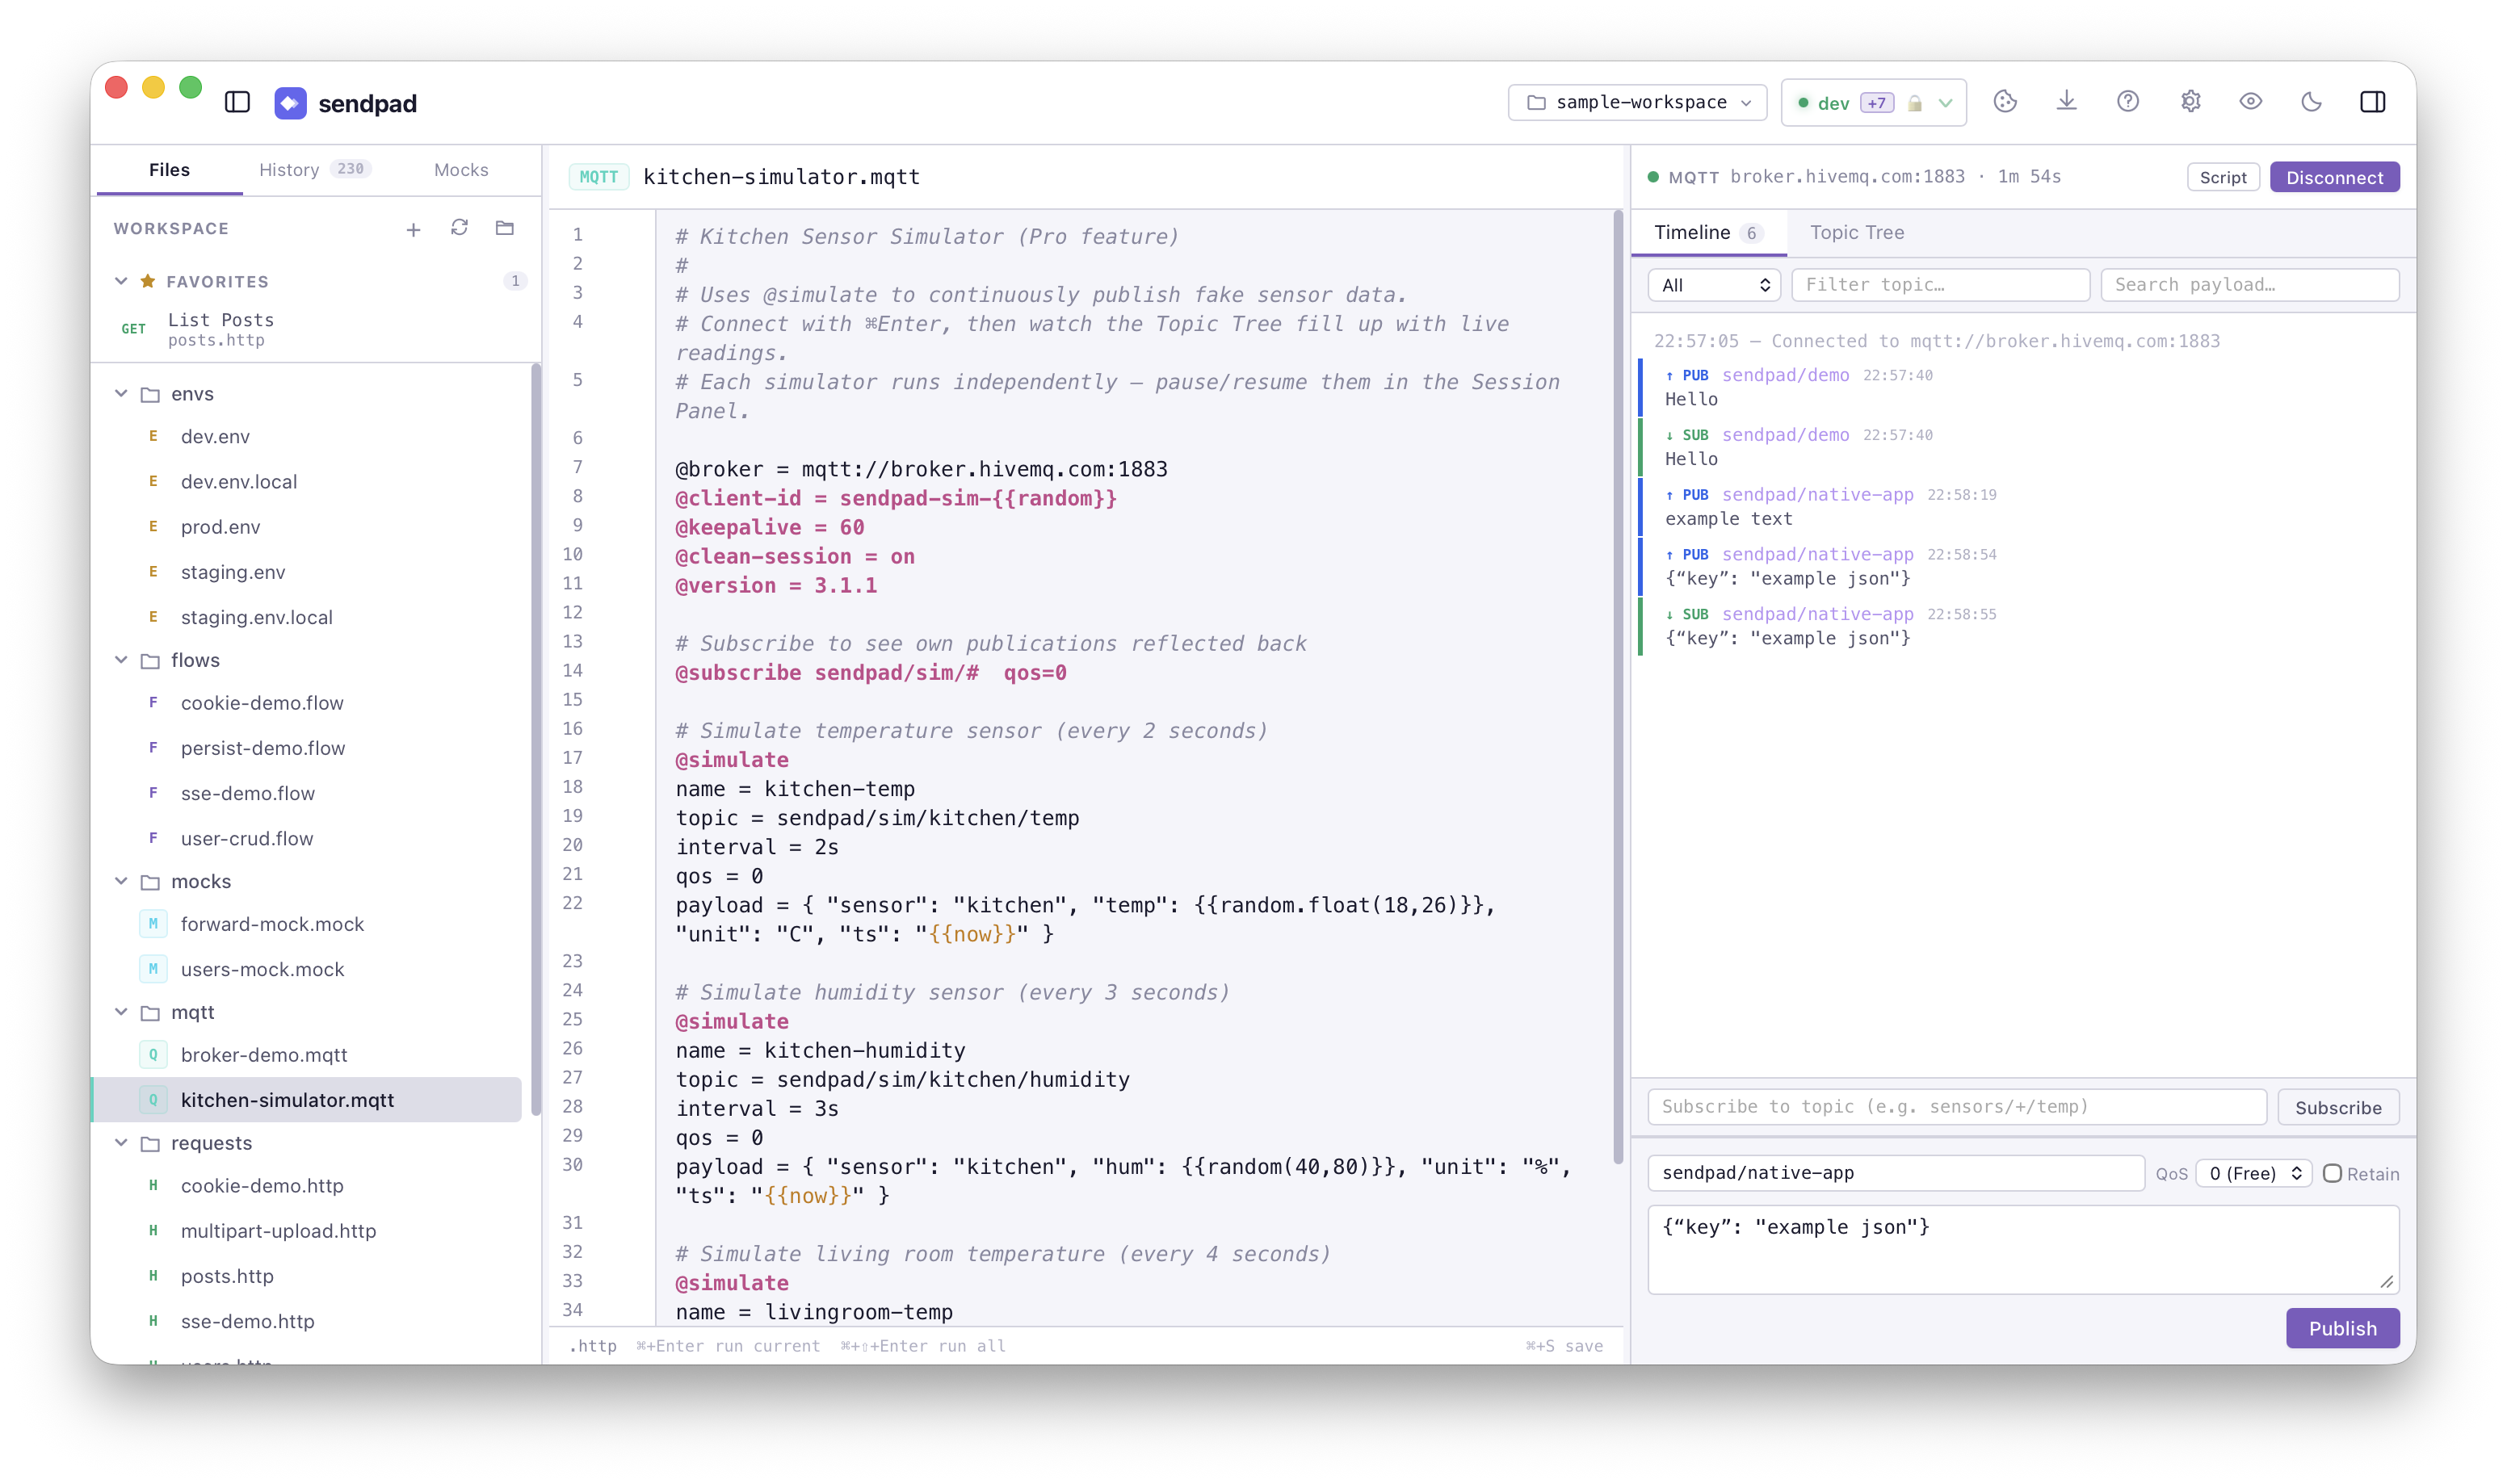2507x1484 pixels.
Task: Click the publish topic sendpad/native-app field
Action: tap(1896, 1173)
